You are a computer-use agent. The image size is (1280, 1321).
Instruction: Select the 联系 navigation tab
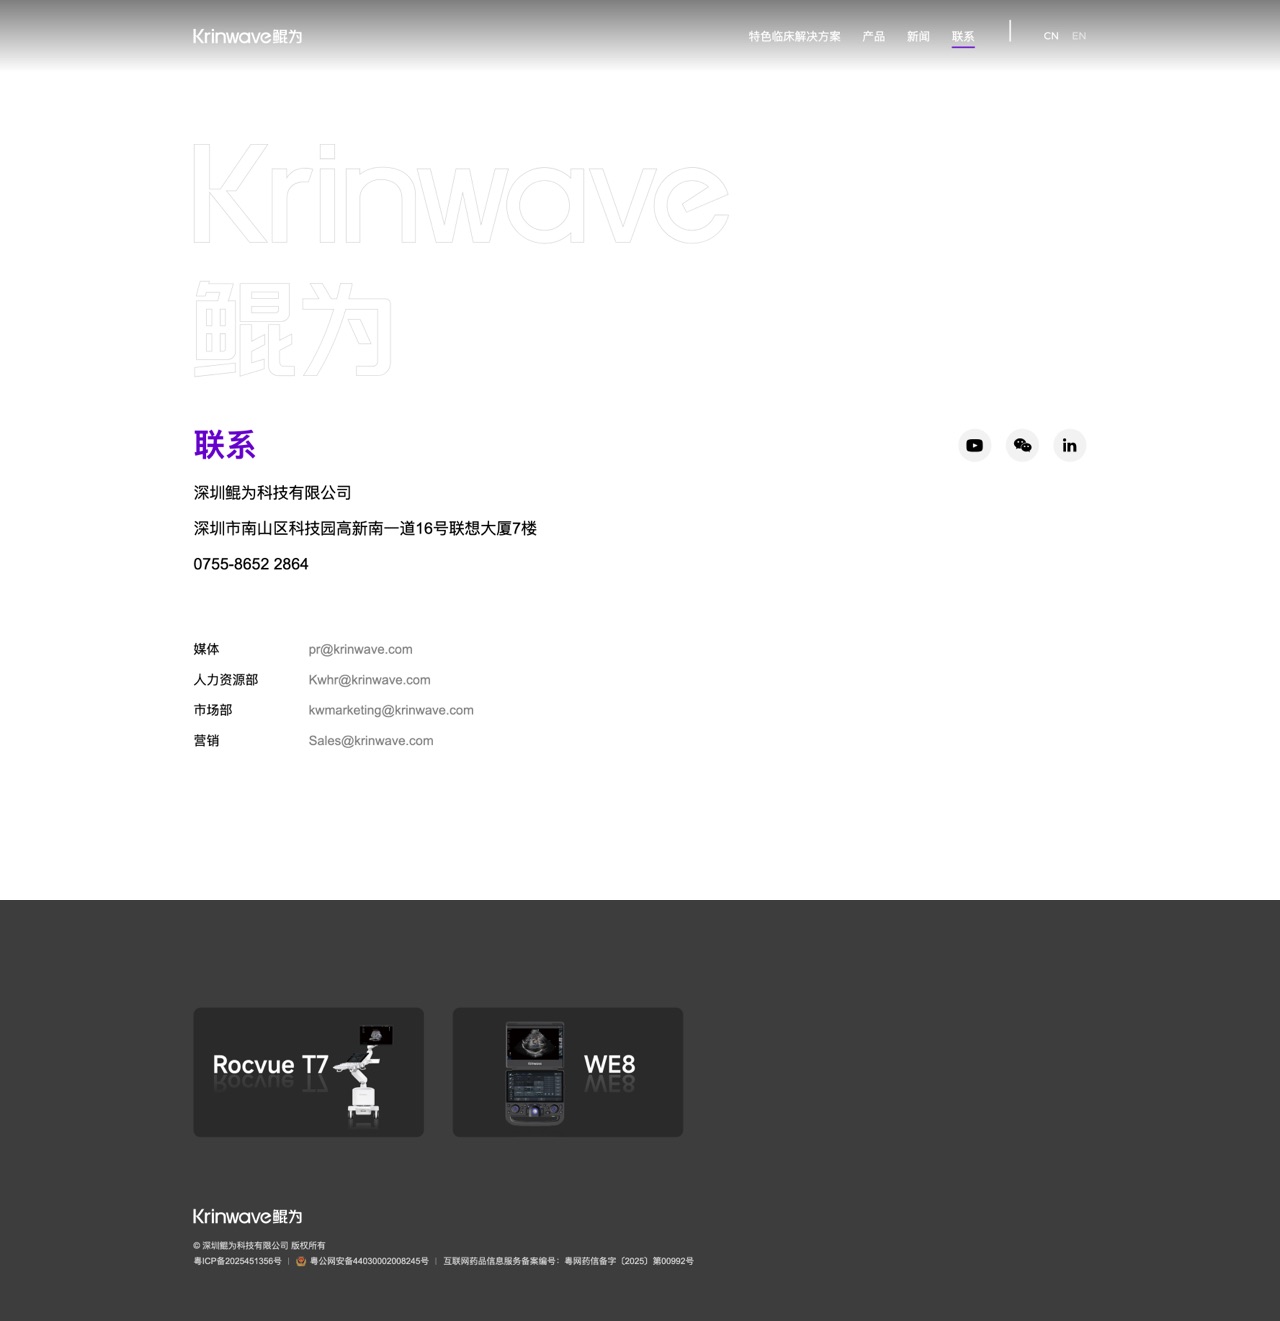coord(963,37)
